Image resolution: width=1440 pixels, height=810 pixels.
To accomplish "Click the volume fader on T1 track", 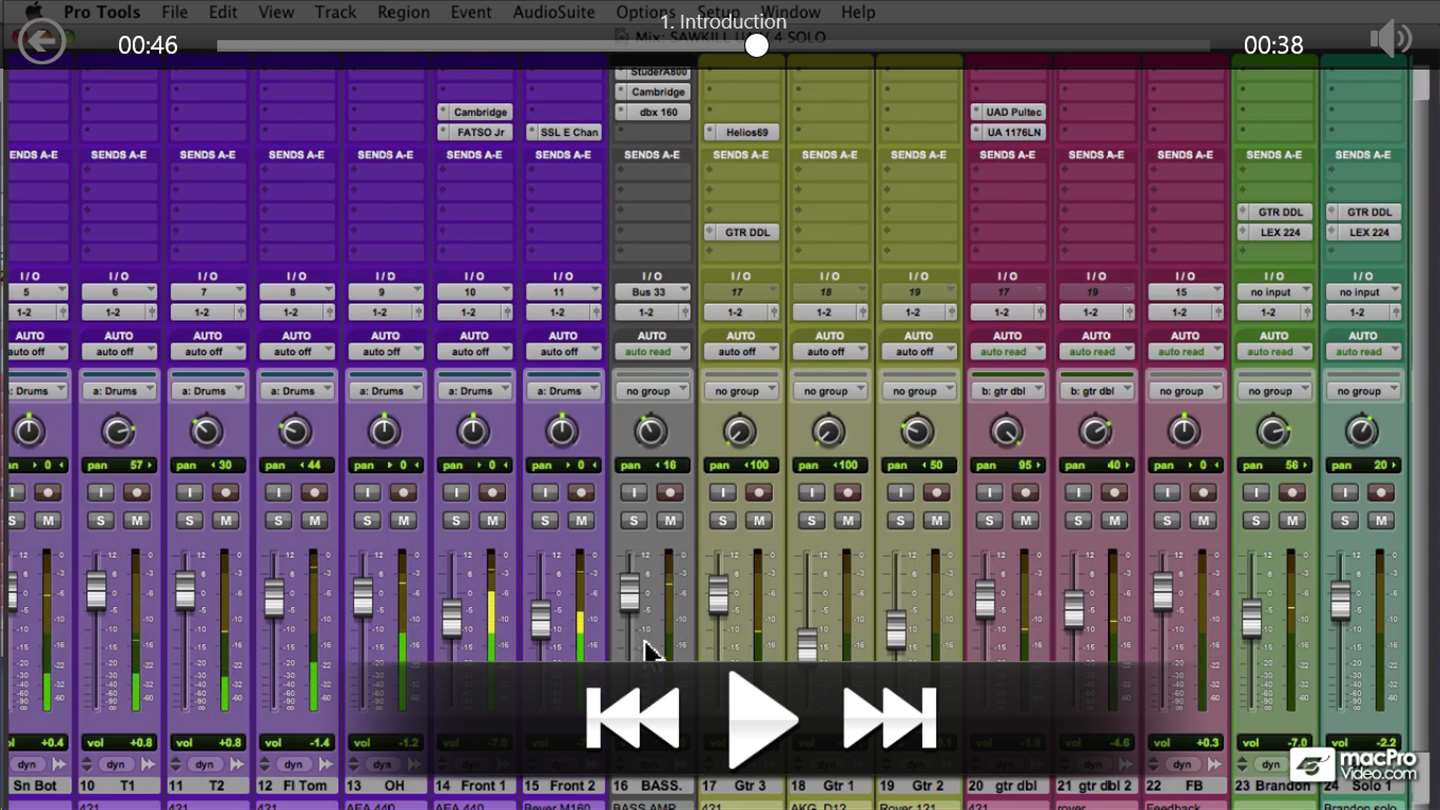I will (x=96, y=590).
